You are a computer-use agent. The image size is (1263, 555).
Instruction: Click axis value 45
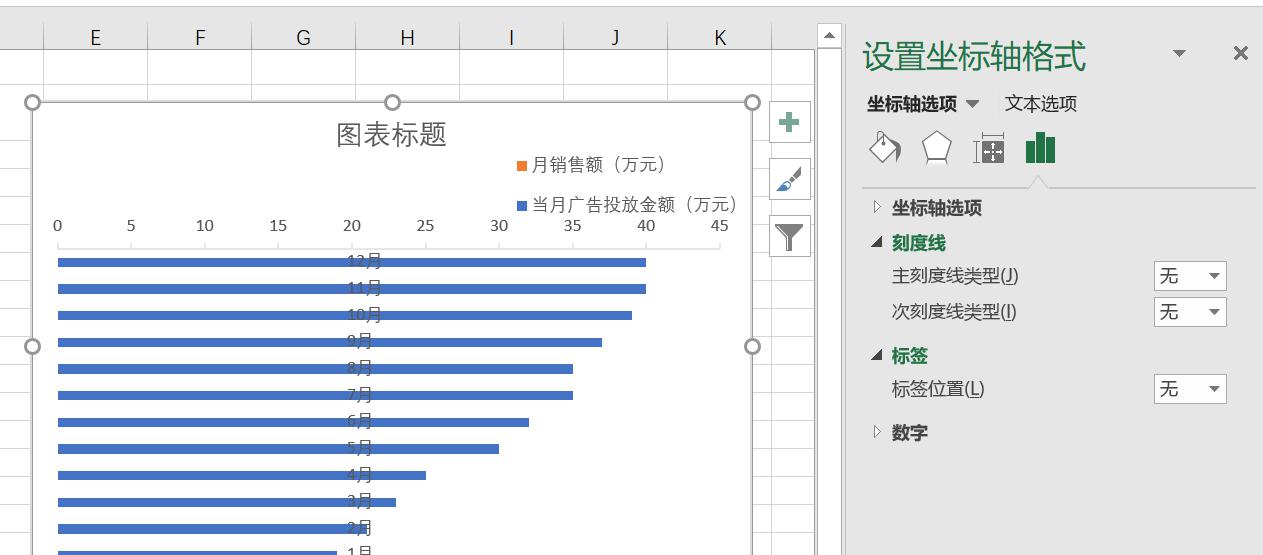point(720,226)
